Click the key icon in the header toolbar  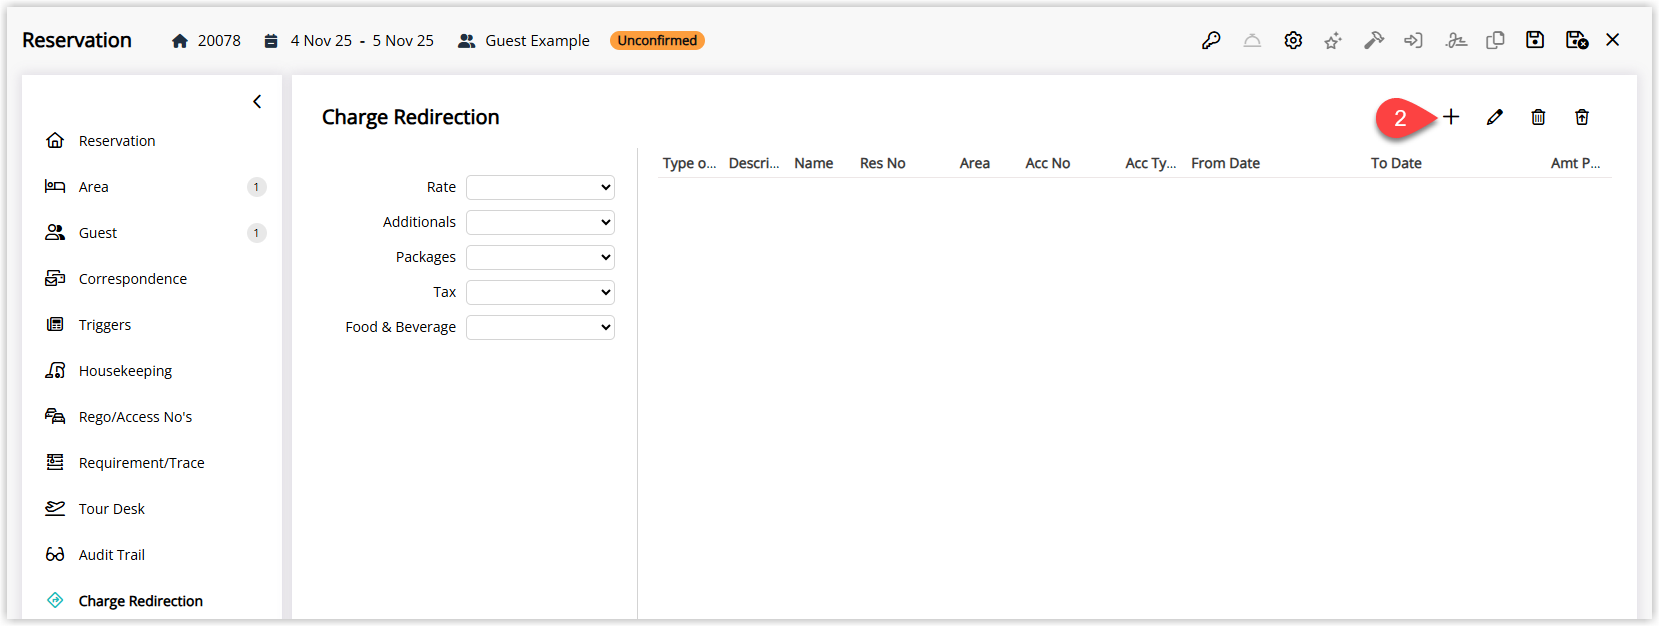(1211, 41)
